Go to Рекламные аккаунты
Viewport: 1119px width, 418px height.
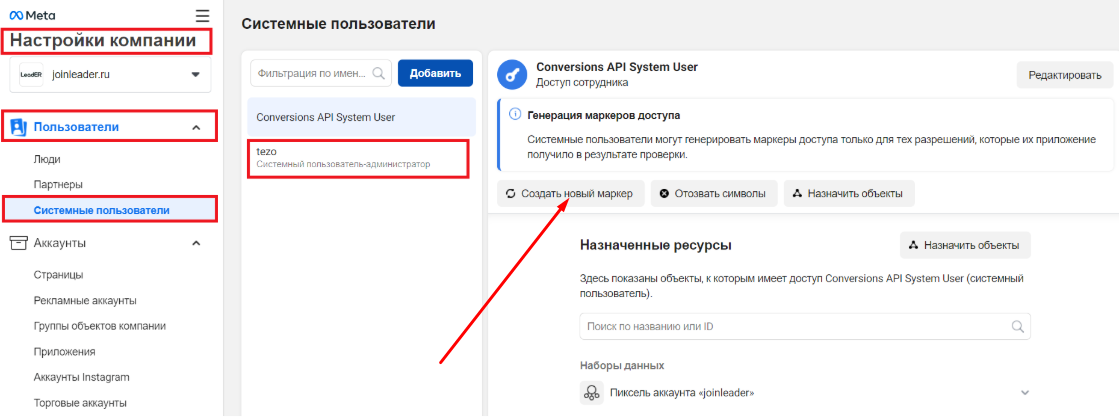pos(85,300)
